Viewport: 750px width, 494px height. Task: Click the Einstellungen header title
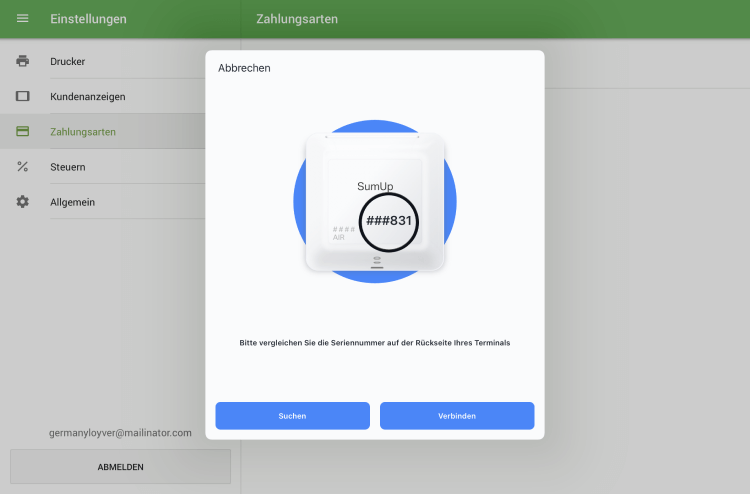click(88, 19)
